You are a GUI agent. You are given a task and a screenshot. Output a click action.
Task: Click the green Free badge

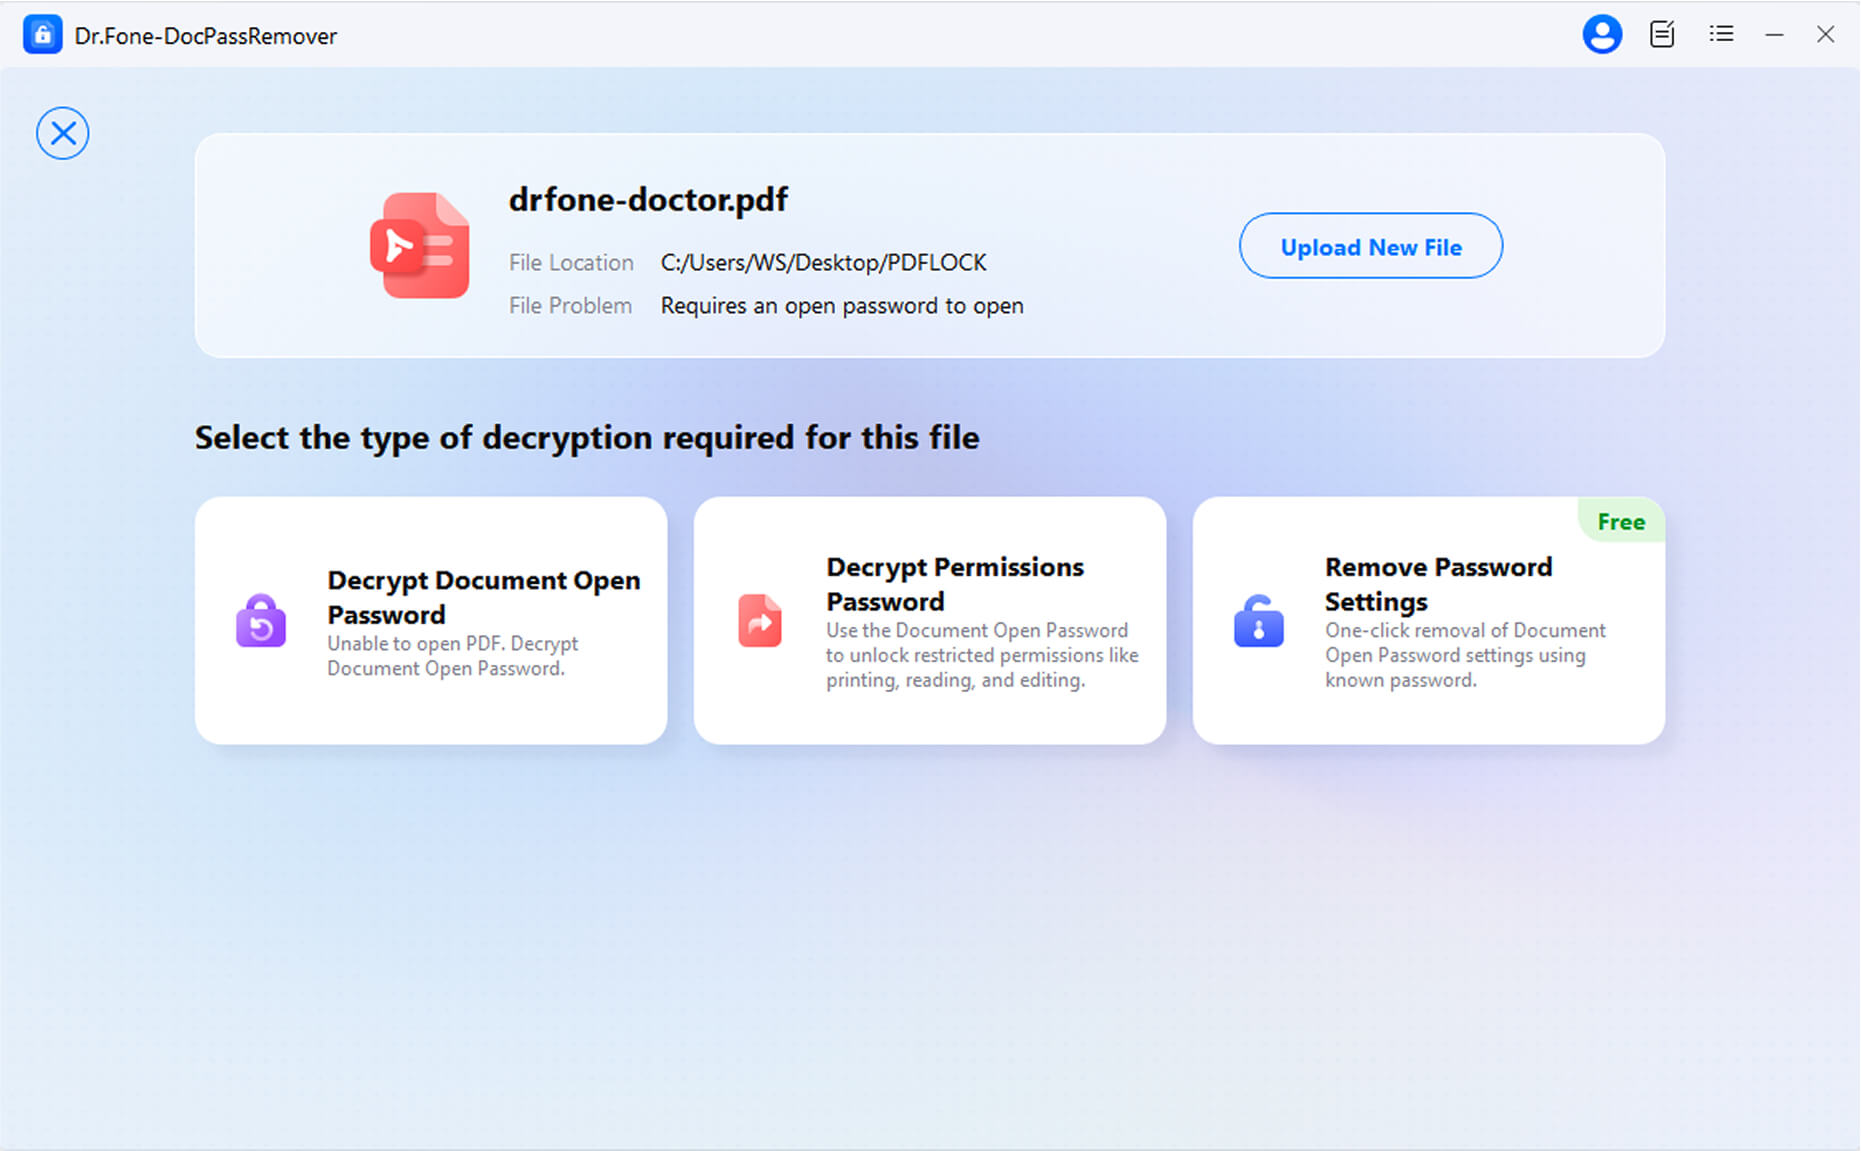pyautogui.click(x=1621, y=521)
